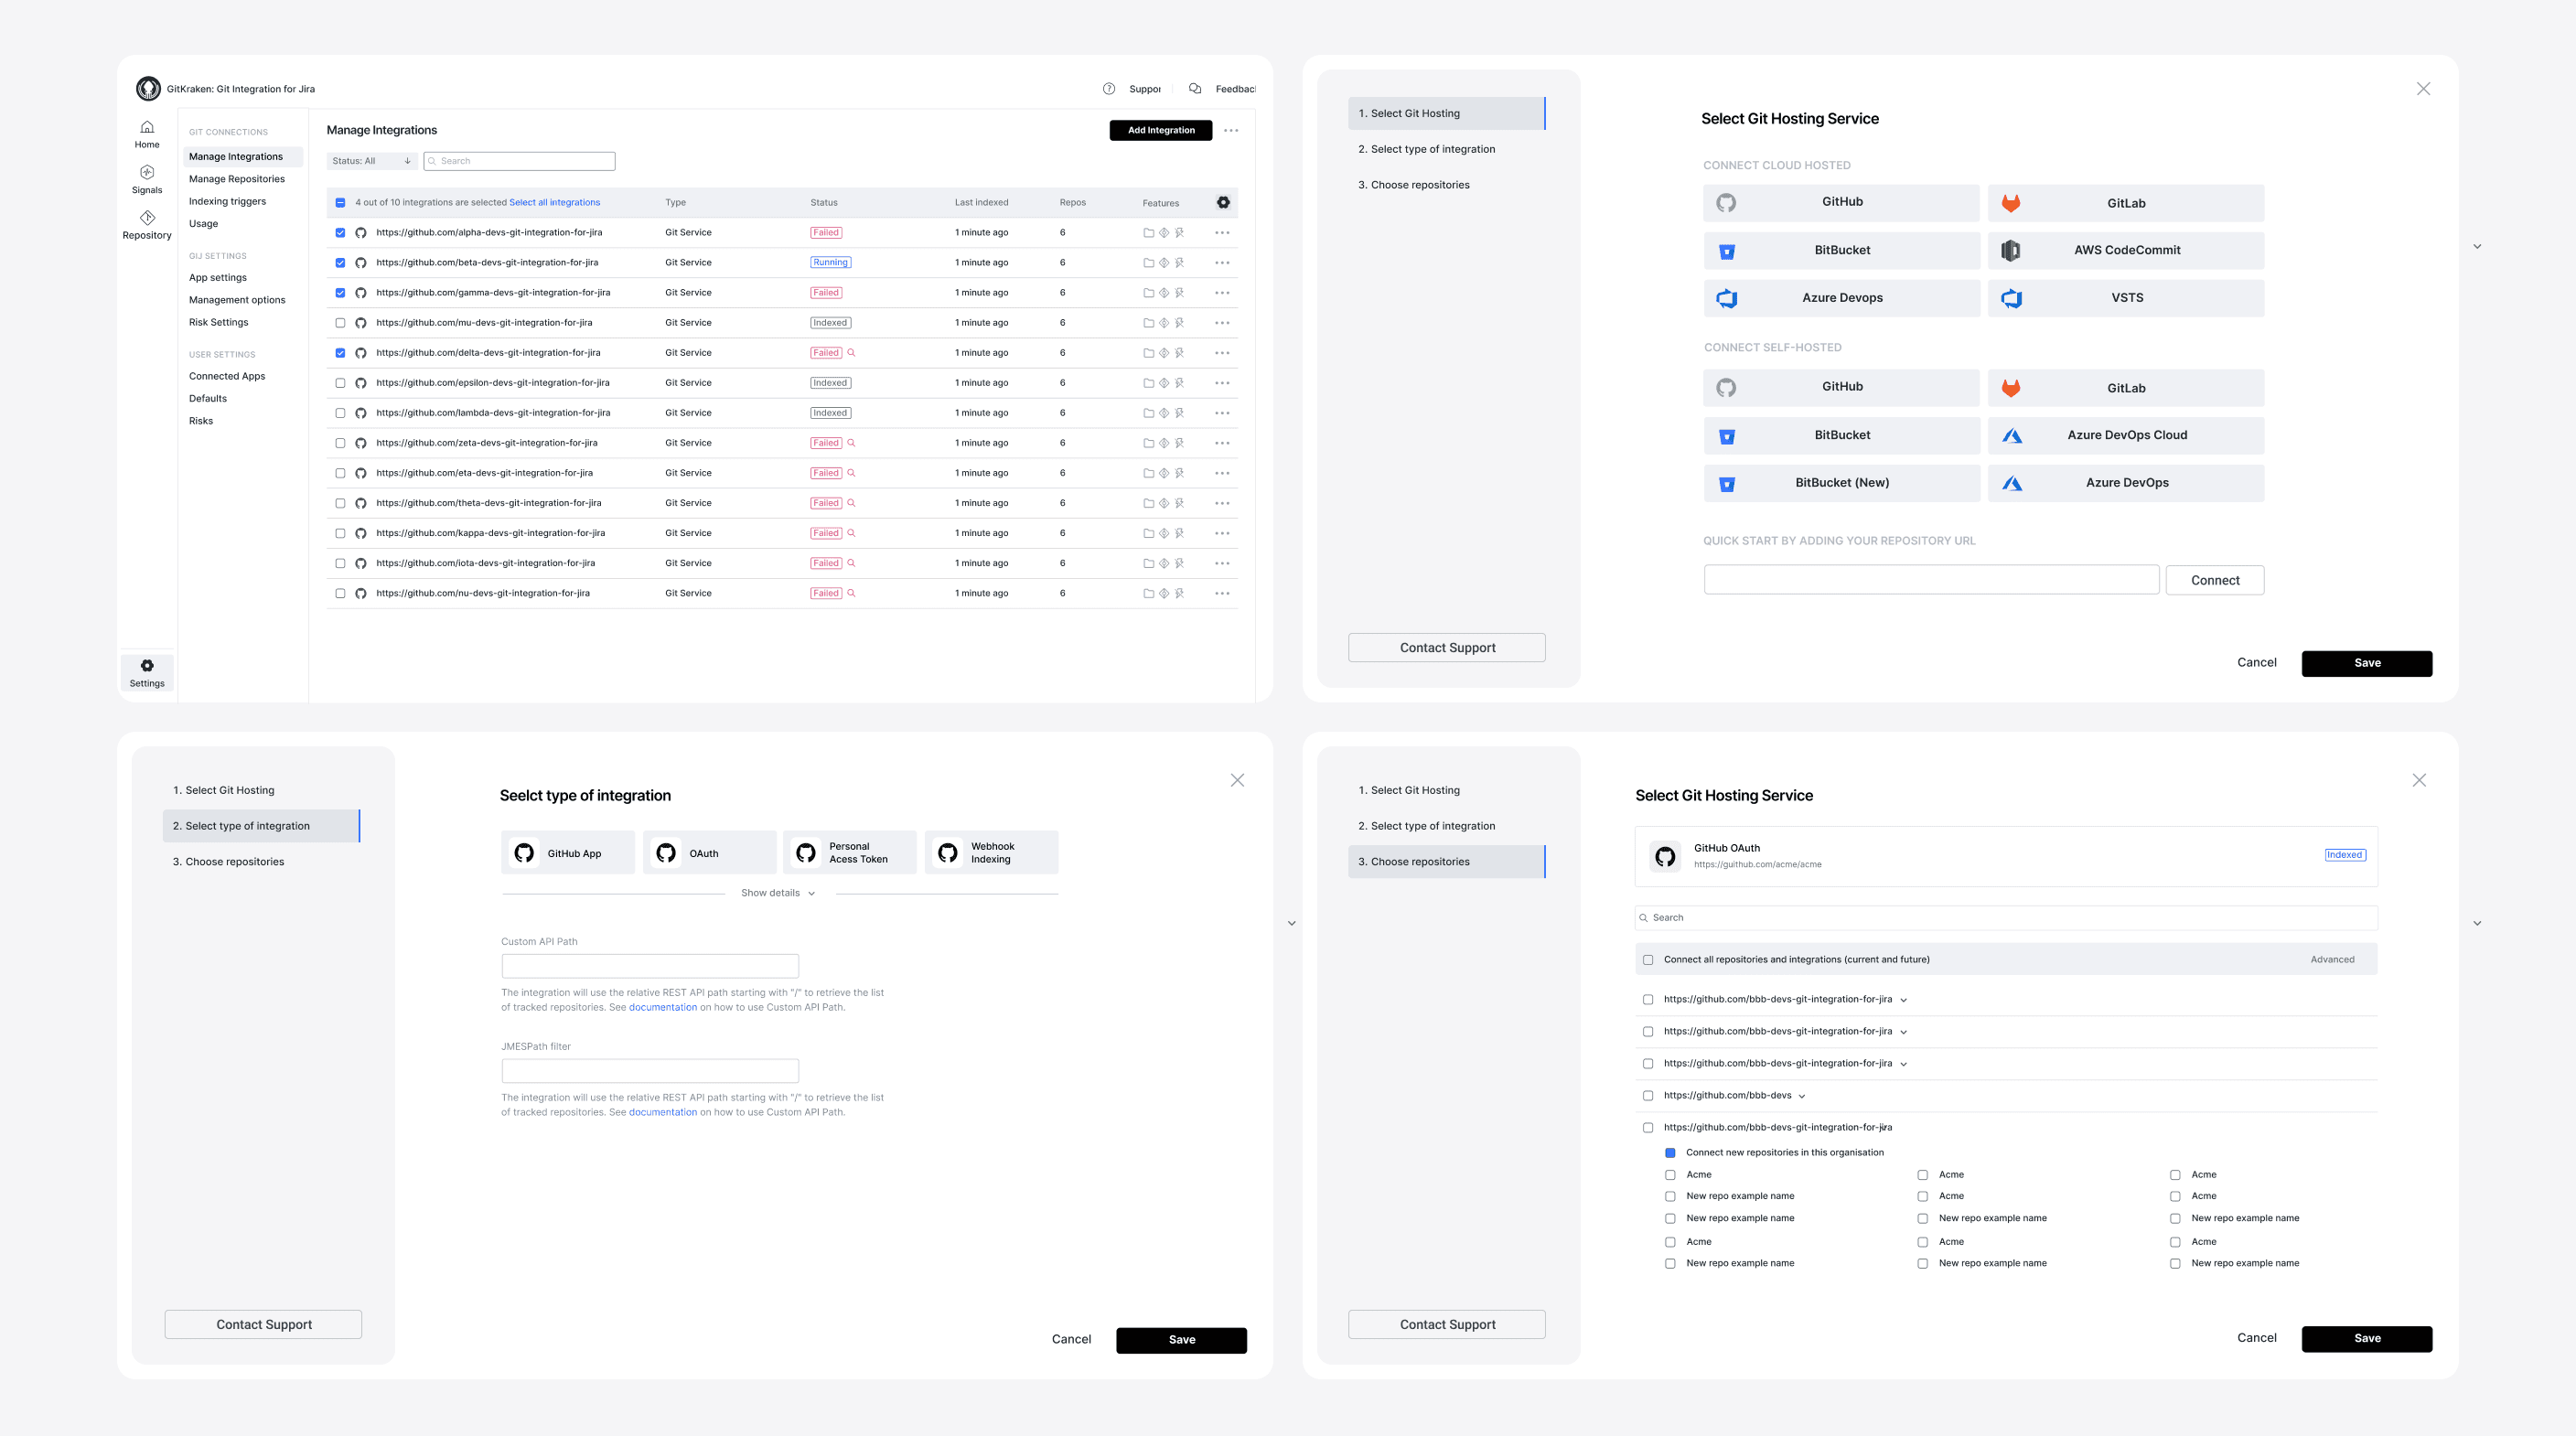Click the Select all integrations link

click(x=554, y=202)
